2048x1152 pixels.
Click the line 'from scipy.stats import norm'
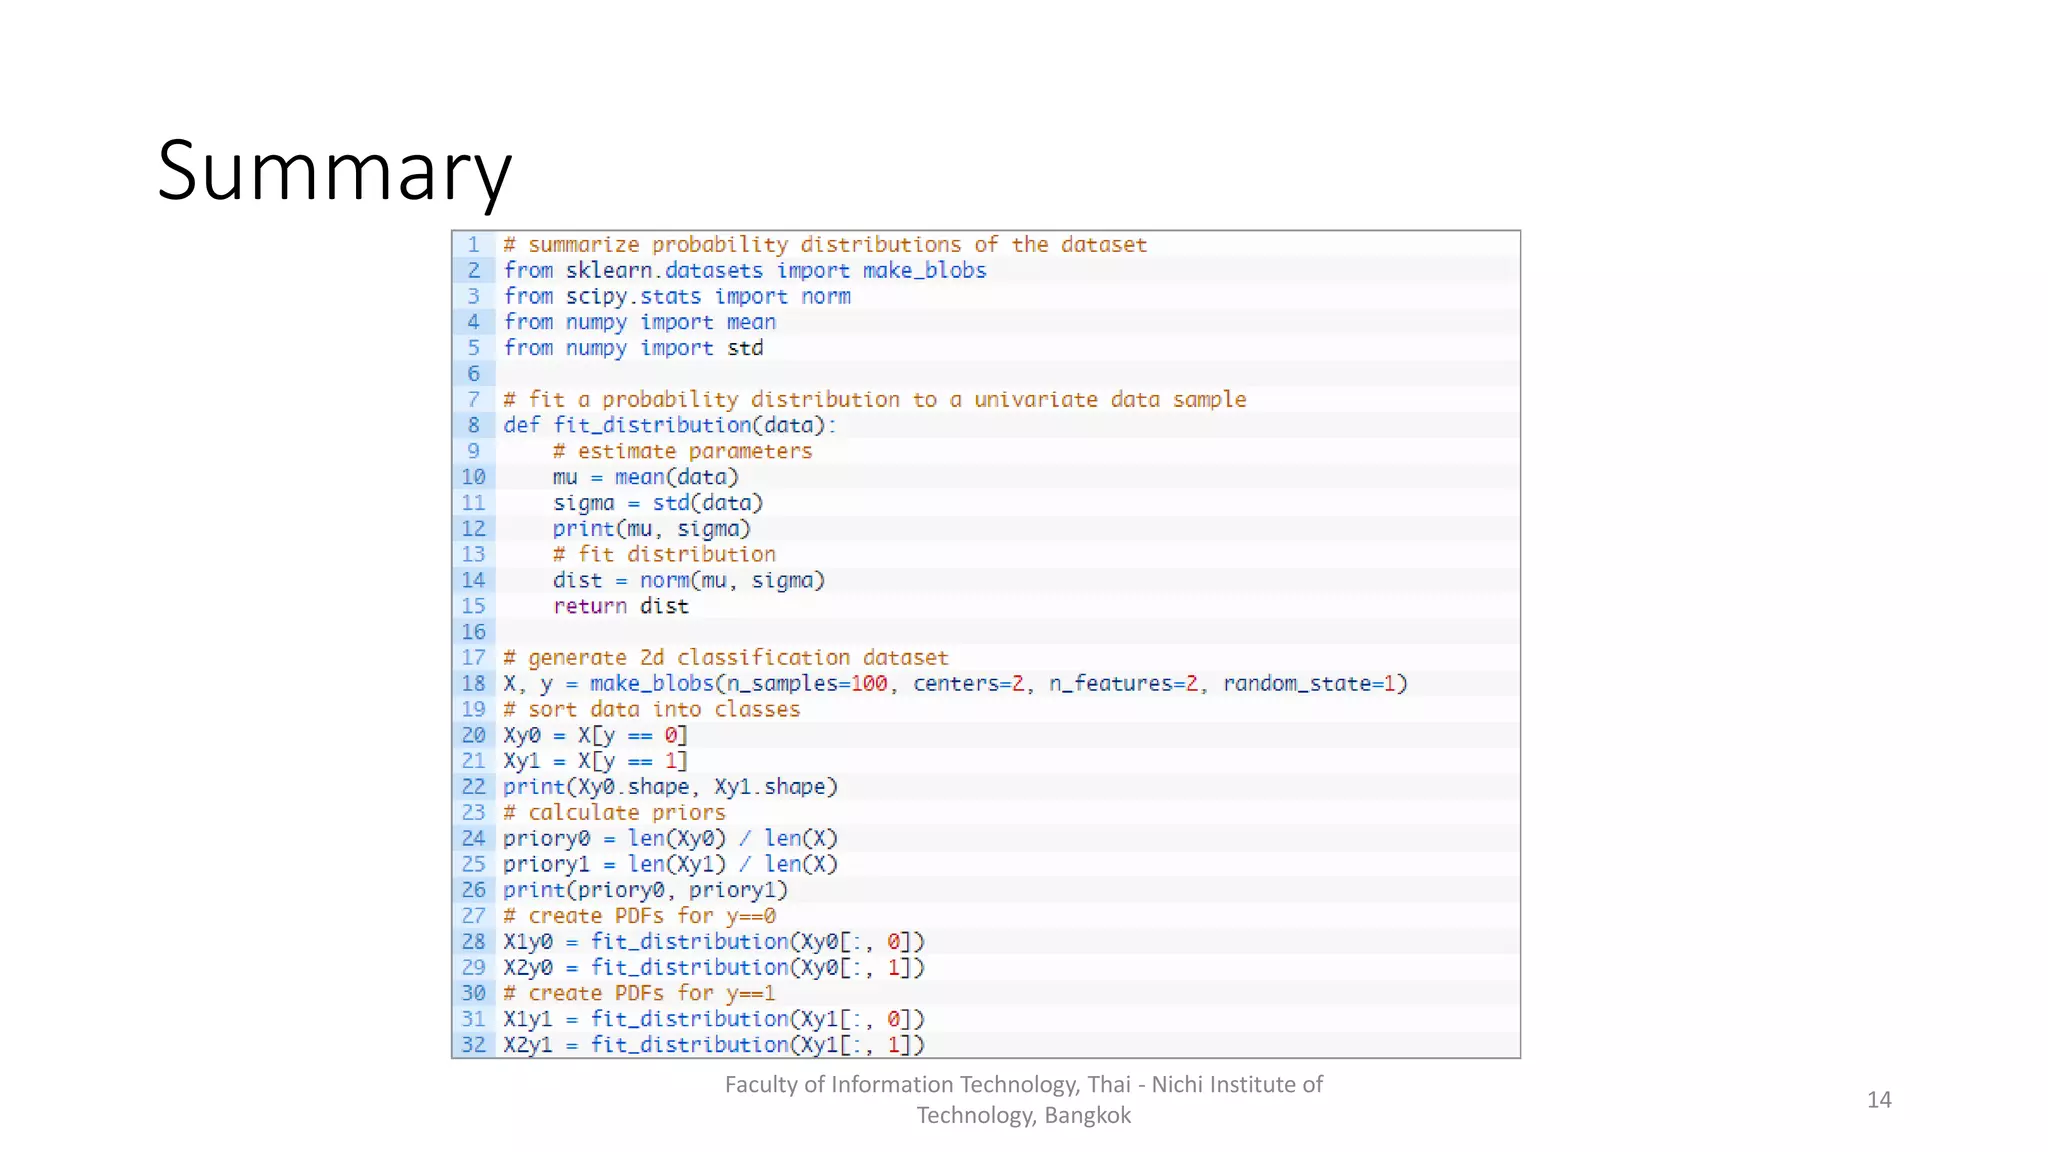(677, 297)
